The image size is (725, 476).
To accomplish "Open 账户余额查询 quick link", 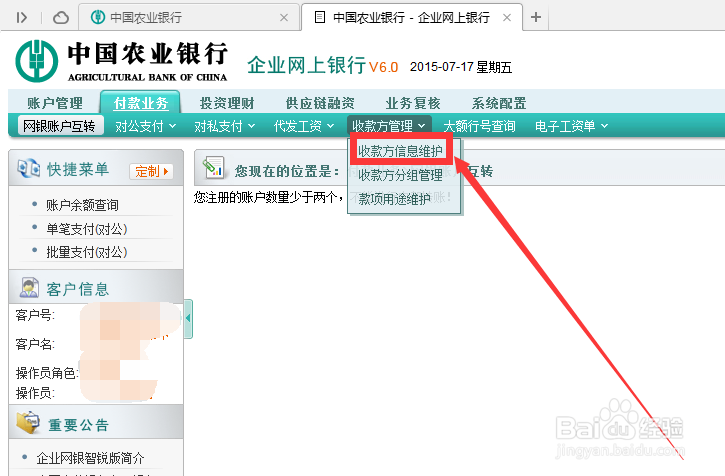I will tap(82, 204).
